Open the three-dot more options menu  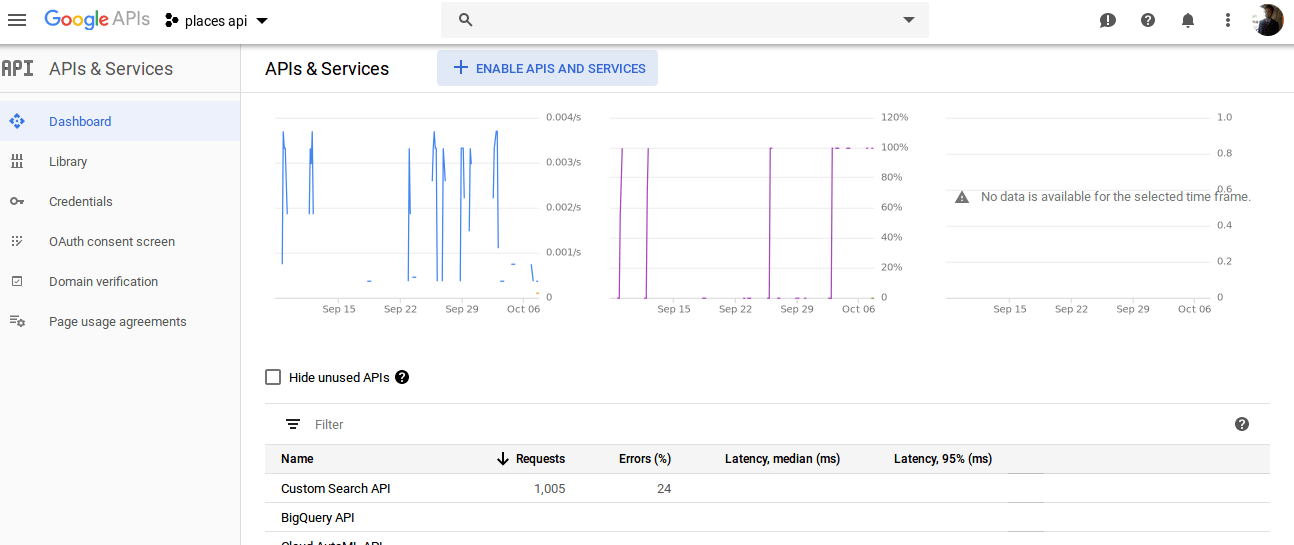(x=1228, y=20)
